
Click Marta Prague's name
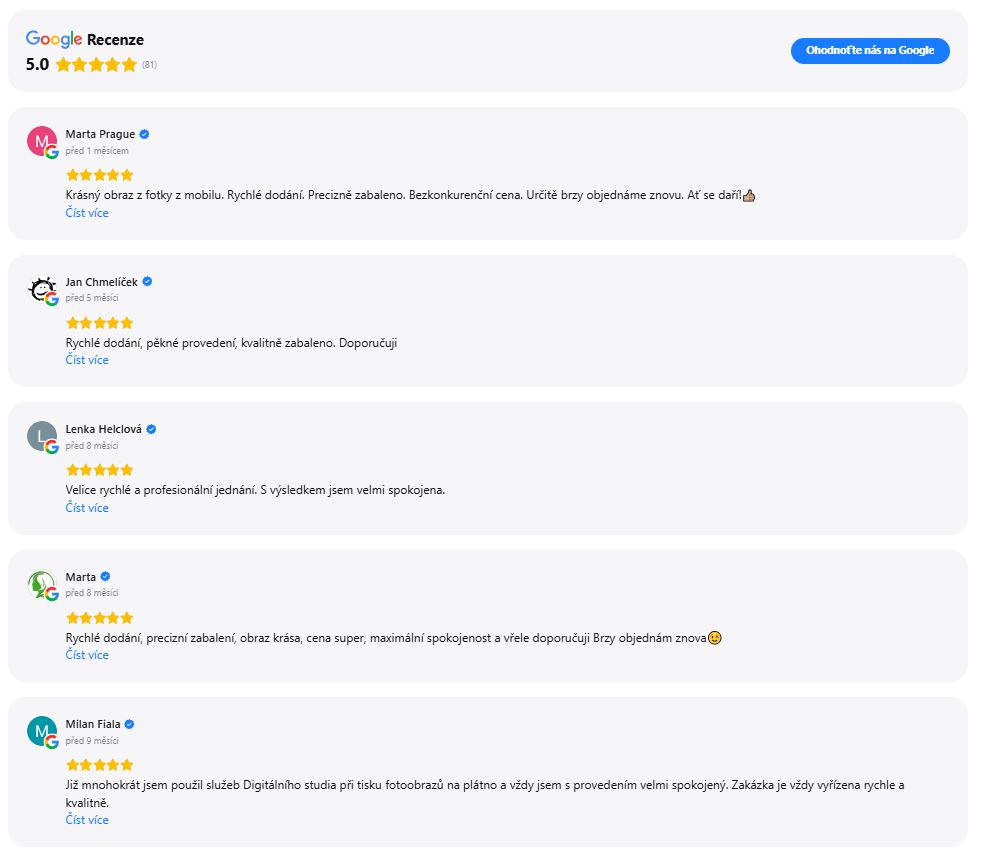click(x=99, y=133)
